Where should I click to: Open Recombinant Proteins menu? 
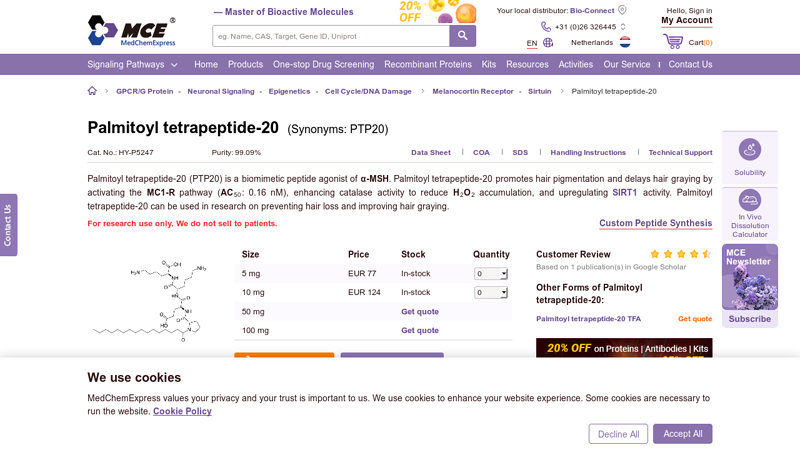coord(428,65)
